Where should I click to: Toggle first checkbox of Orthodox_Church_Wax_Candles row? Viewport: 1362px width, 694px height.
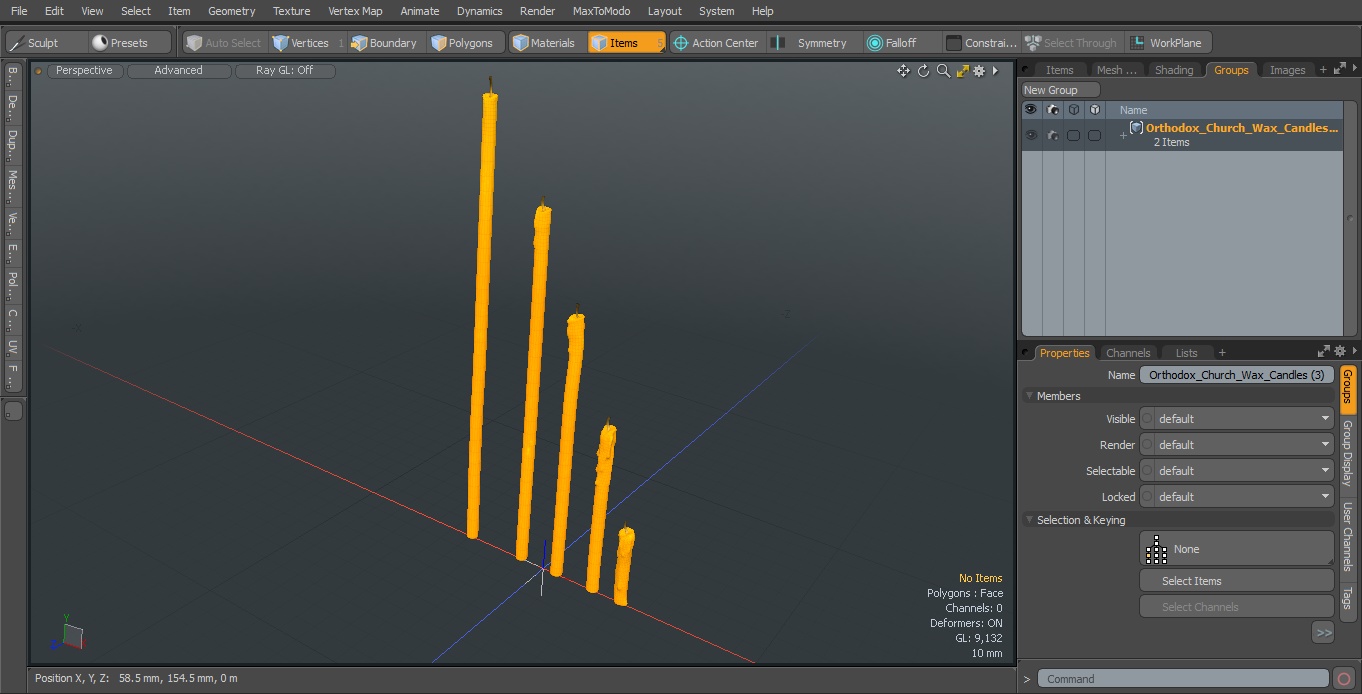[1073, 135]
